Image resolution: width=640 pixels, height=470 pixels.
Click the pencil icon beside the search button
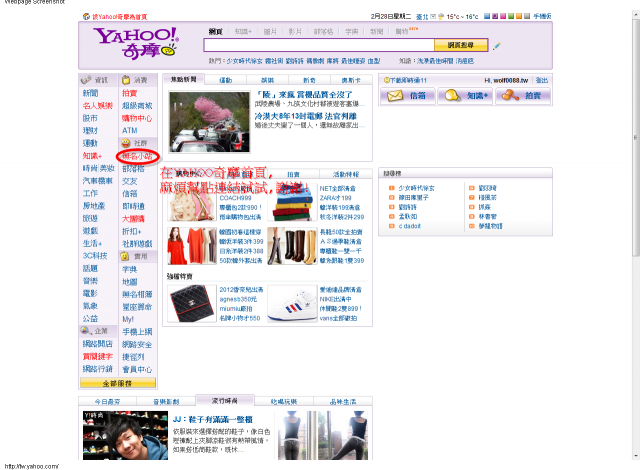tap(496, 46)
